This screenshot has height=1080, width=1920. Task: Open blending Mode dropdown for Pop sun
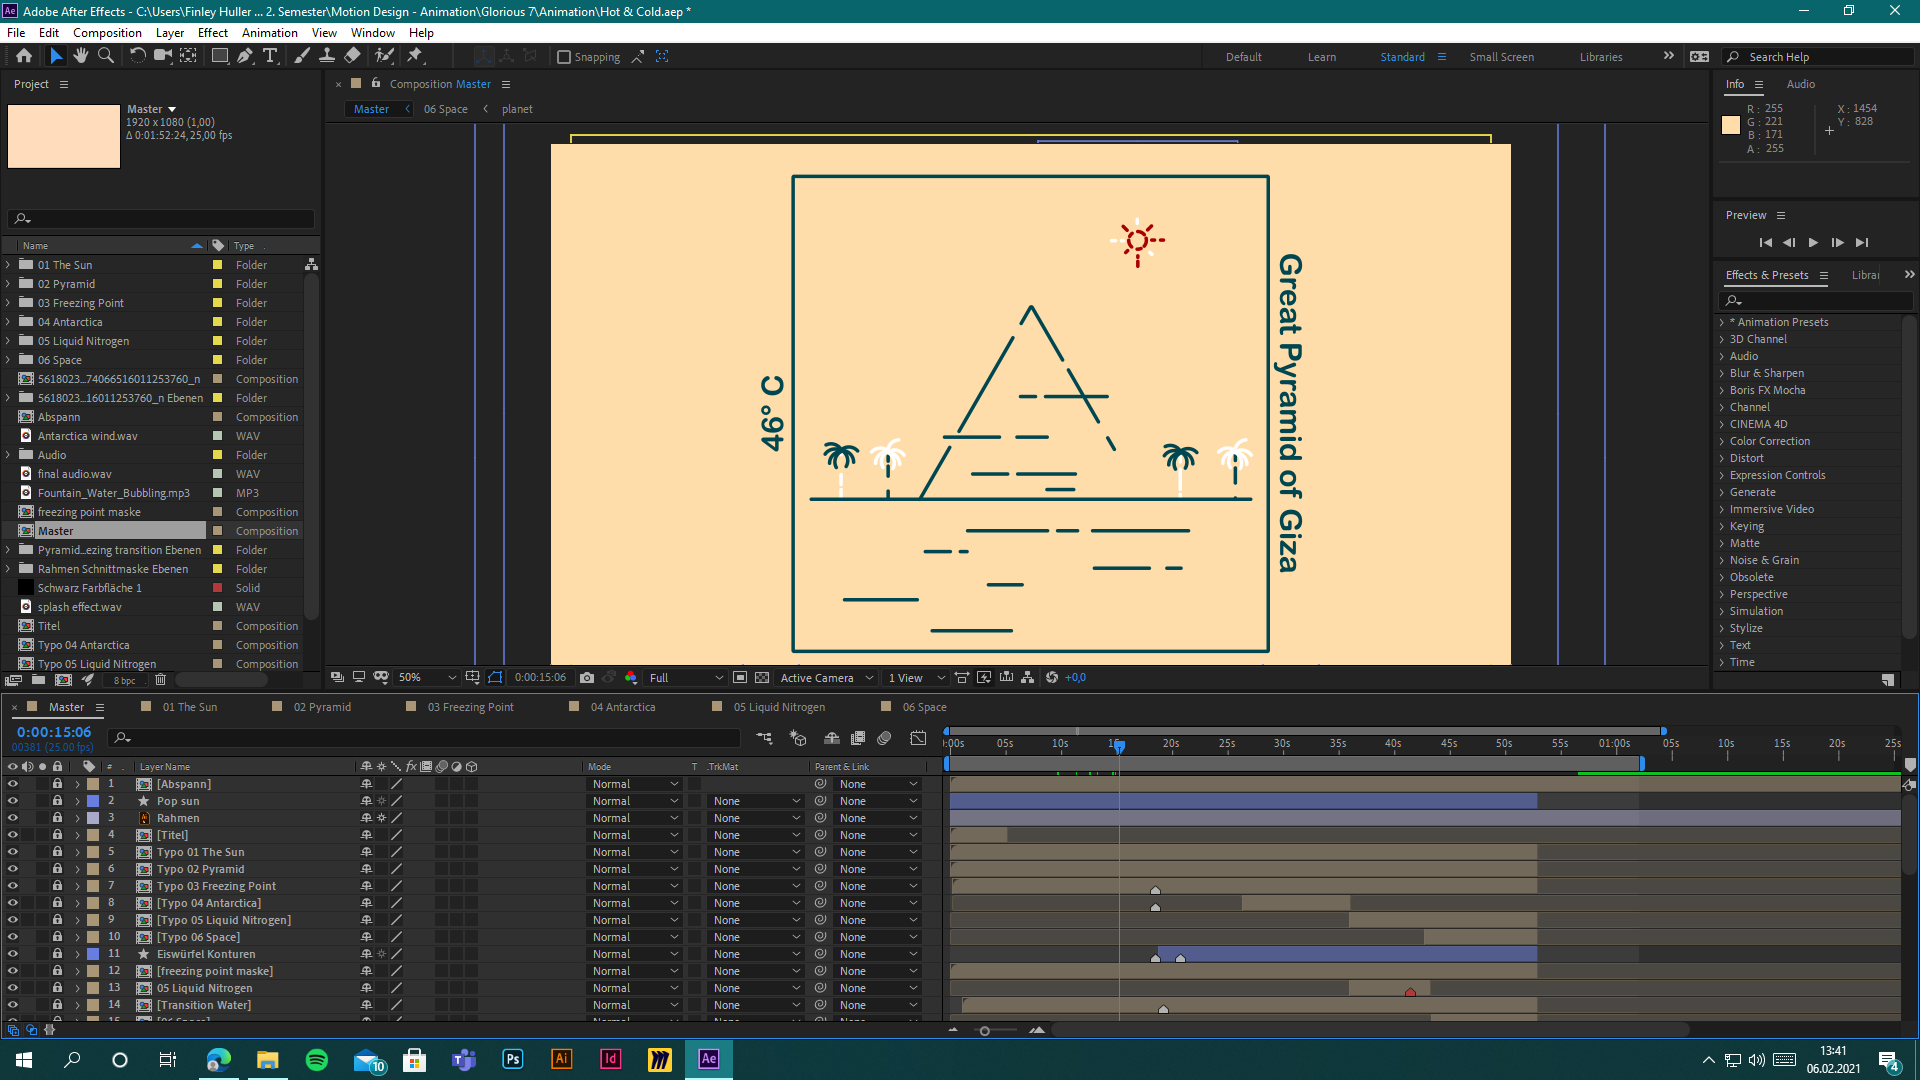click(635, 801)
